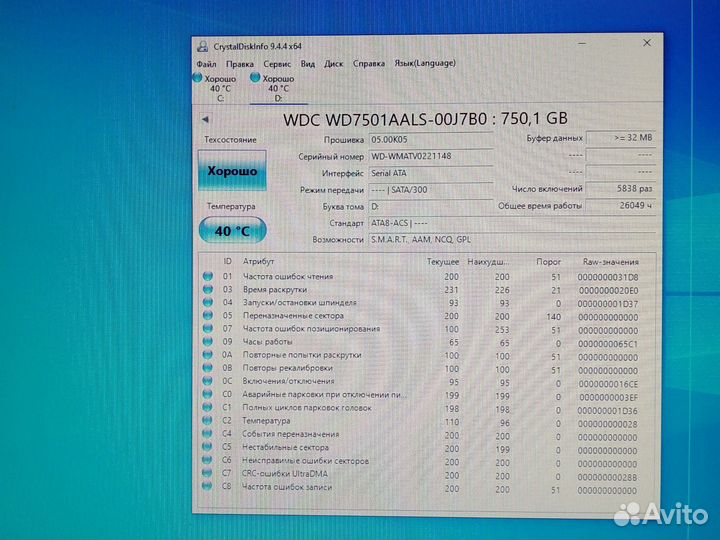This screenshot has height=540, width=720.
Task: Open the Файл menu
Action: (x=206, y=64)
